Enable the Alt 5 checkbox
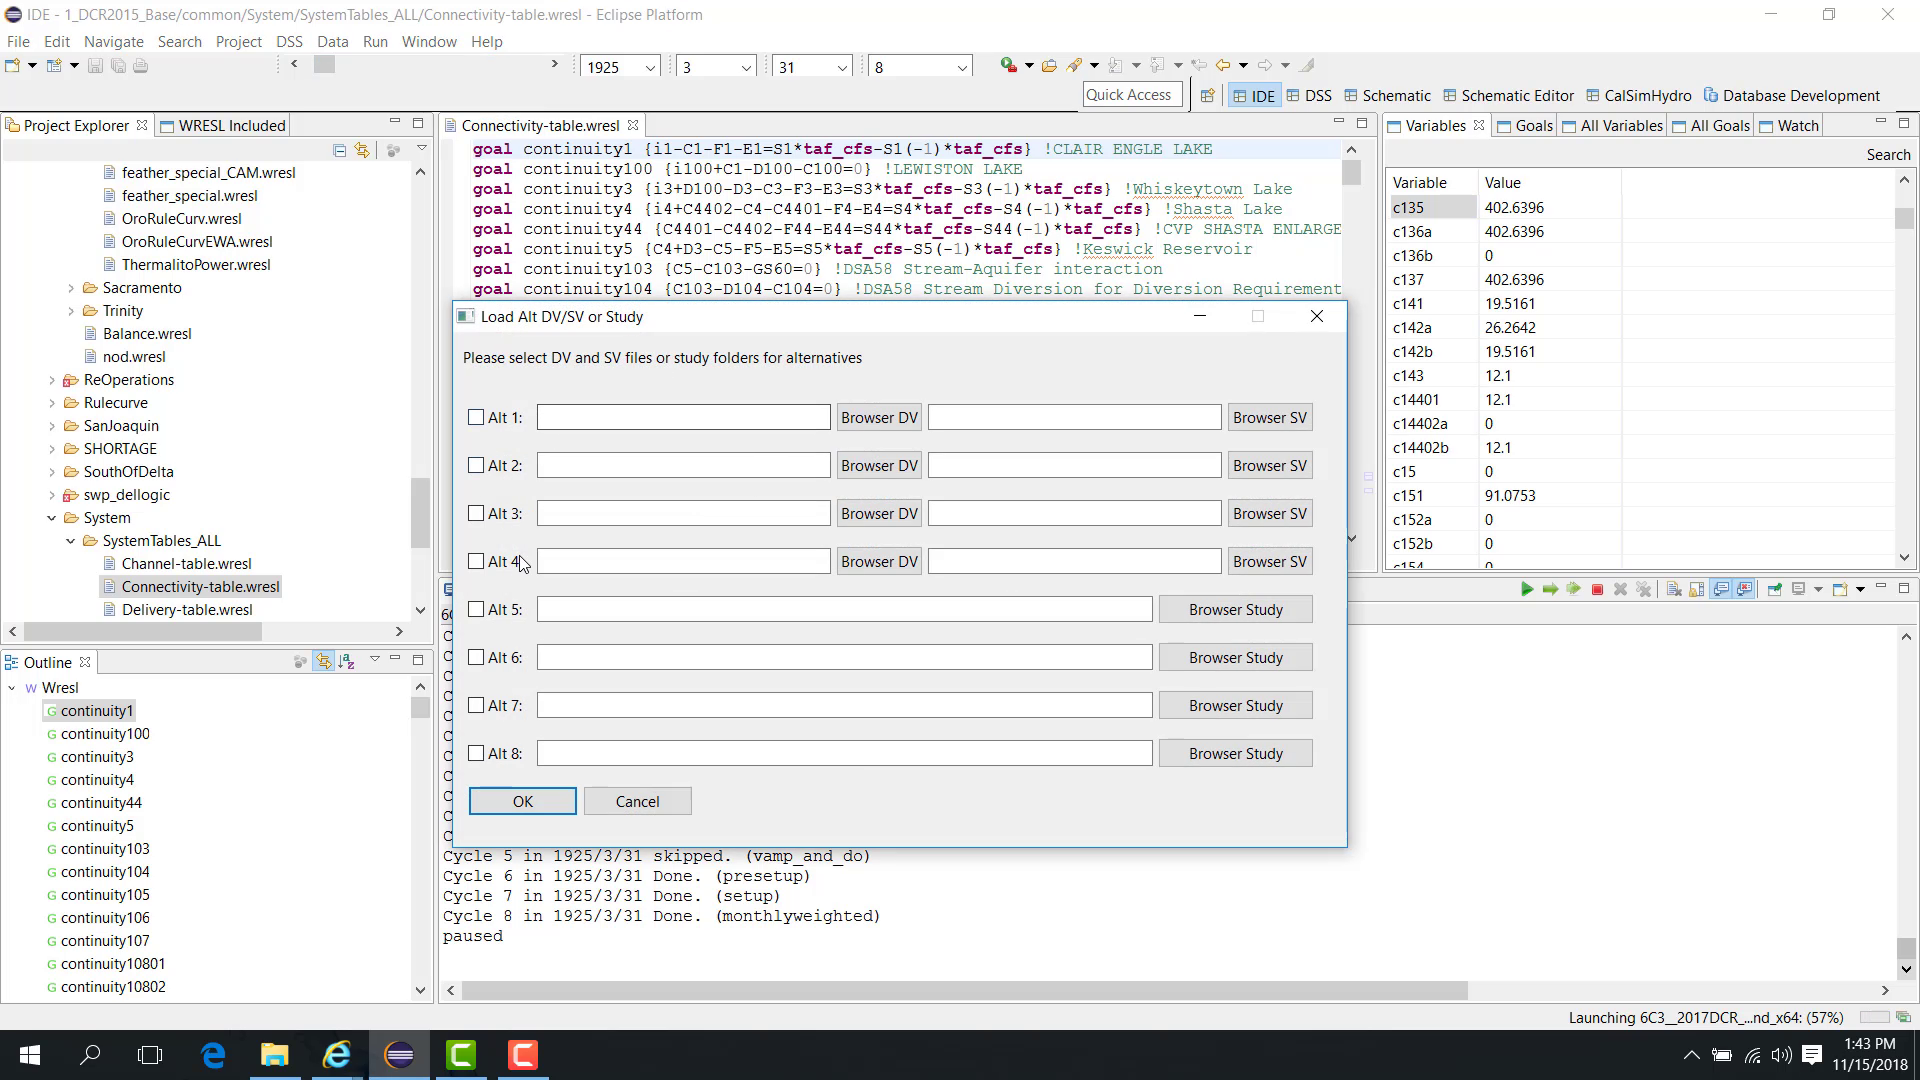The width and height of the screenshot is (1920, 1080). point(476,609)
